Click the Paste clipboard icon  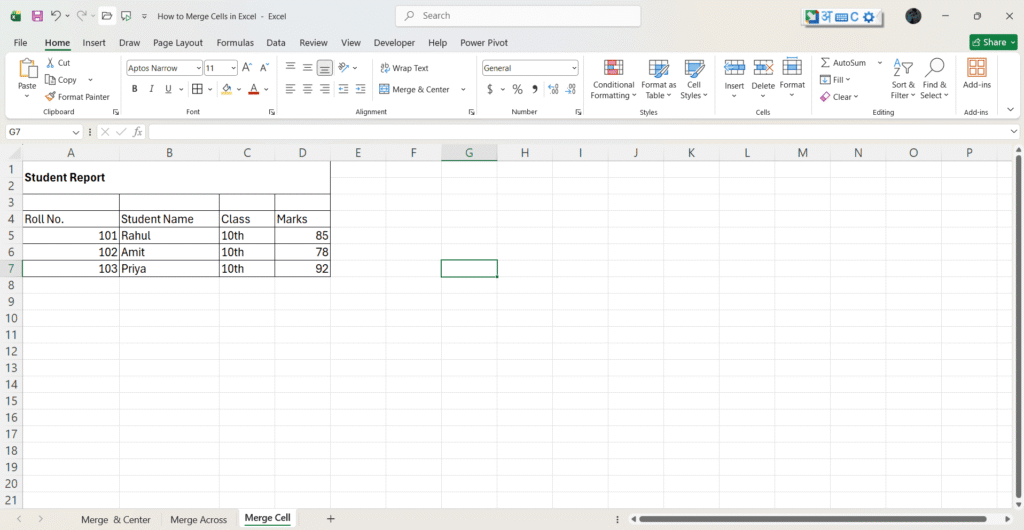[x=27, y=69]
